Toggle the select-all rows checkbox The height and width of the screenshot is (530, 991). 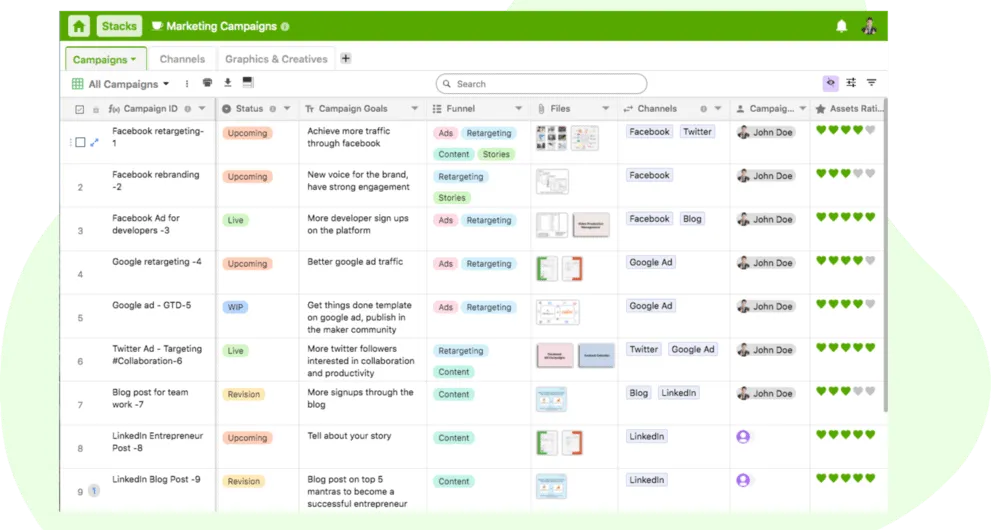79,109
